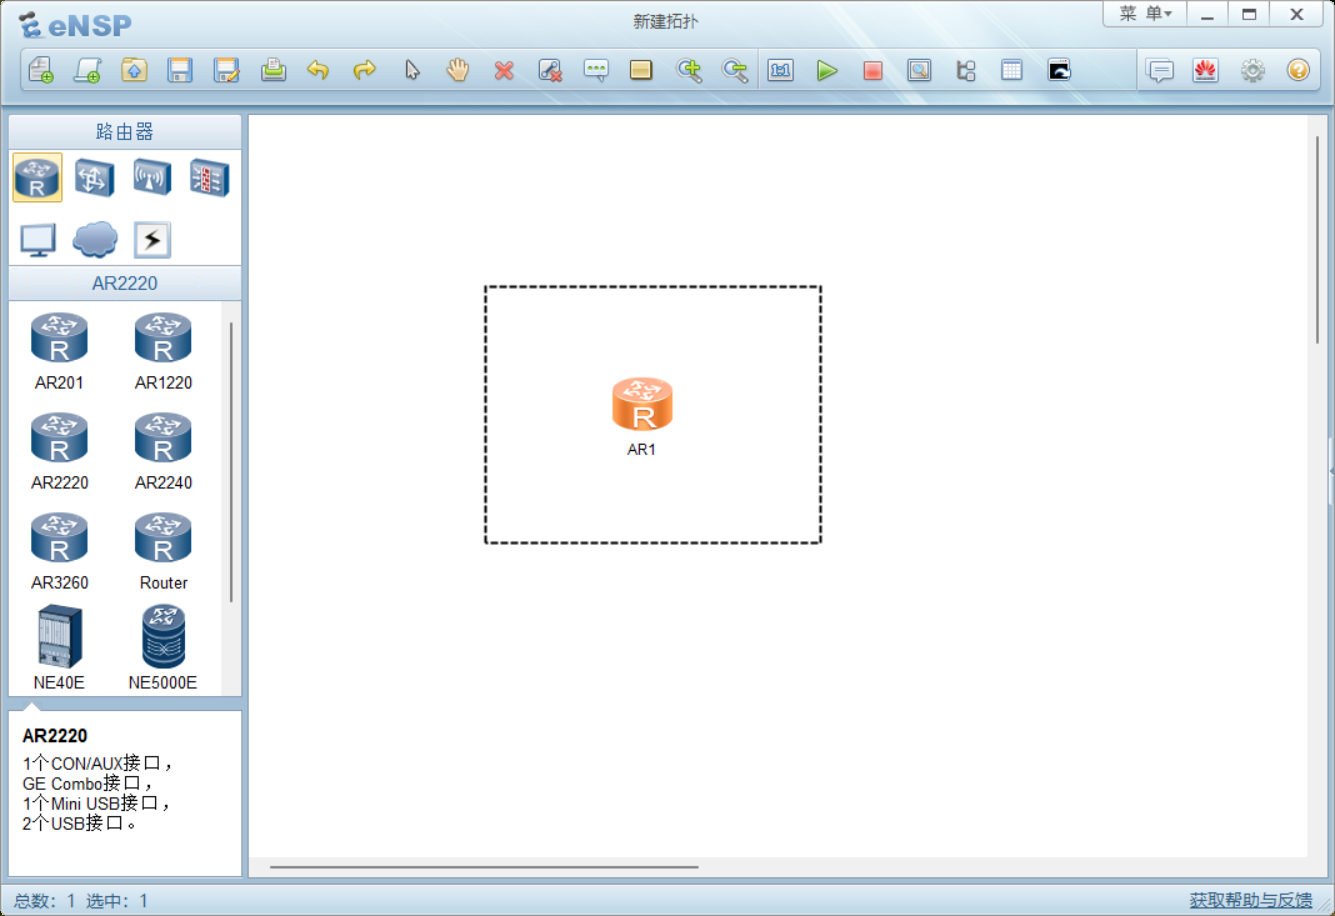Select the arrow pointer tool

(x=412, y=70)
